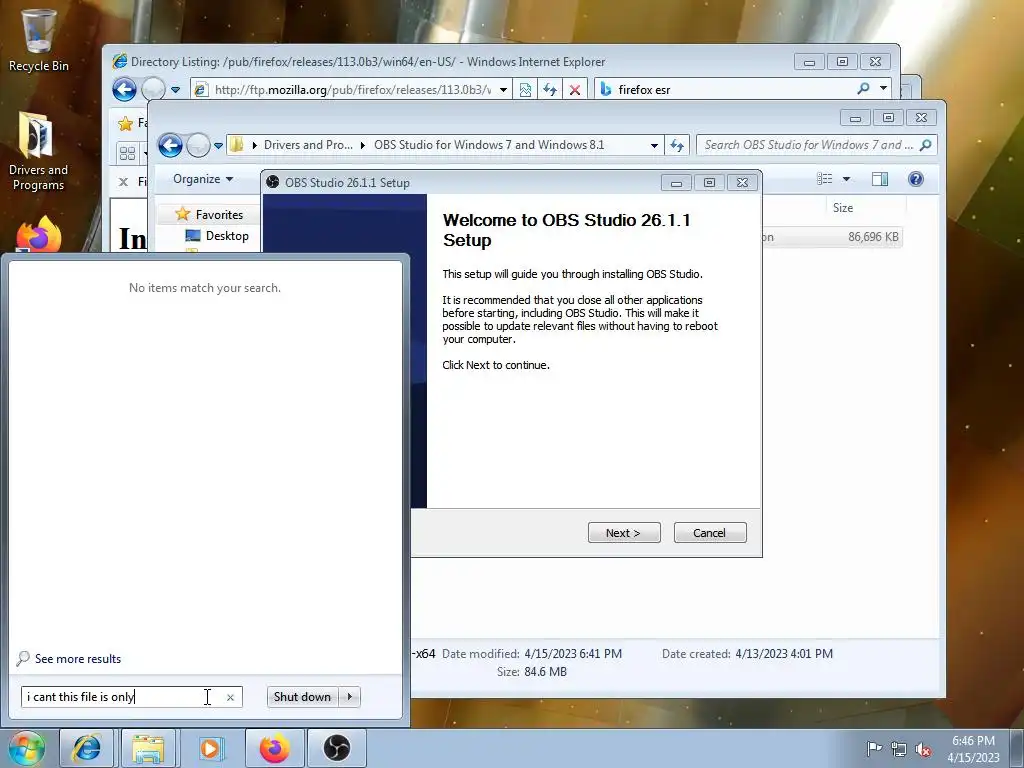Toggle IE compatibility view icon
The height and width of the screenshot is (768, 1024).
(x=525, y=89)
